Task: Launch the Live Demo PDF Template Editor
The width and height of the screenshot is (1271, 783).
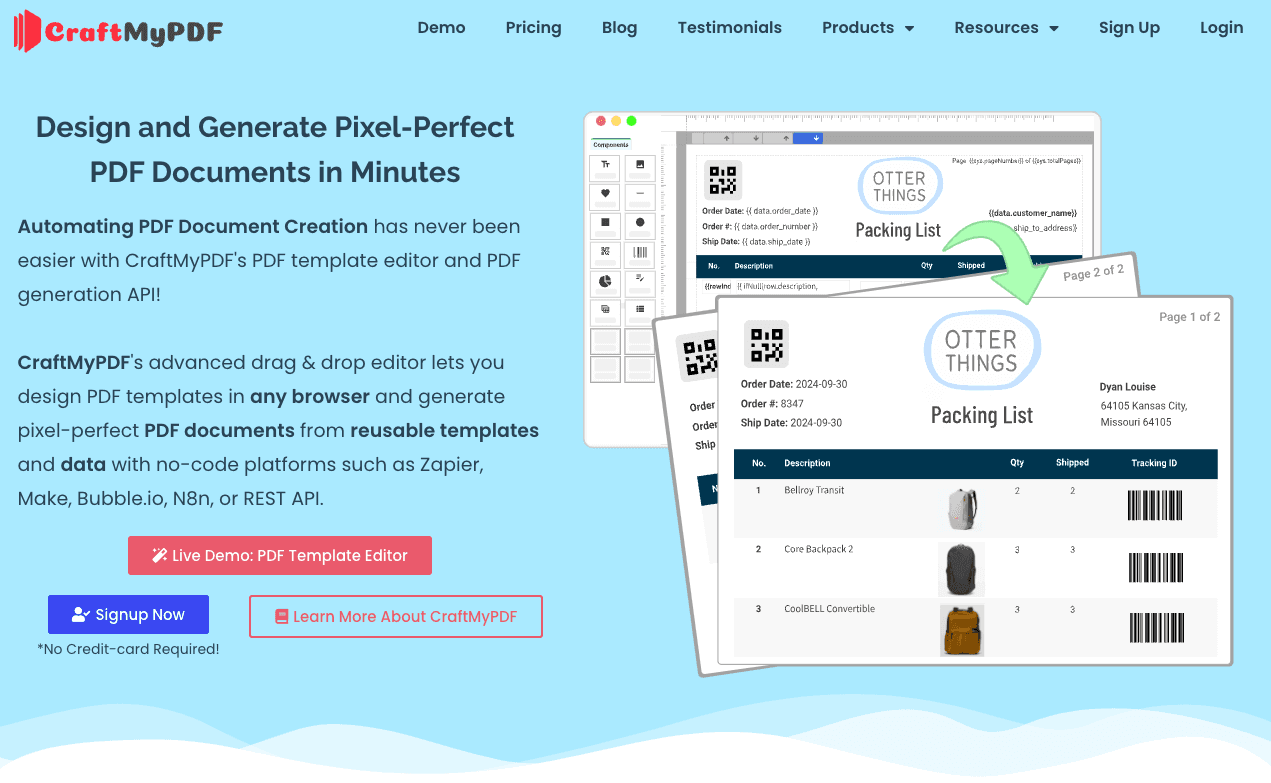Action: 279,555
